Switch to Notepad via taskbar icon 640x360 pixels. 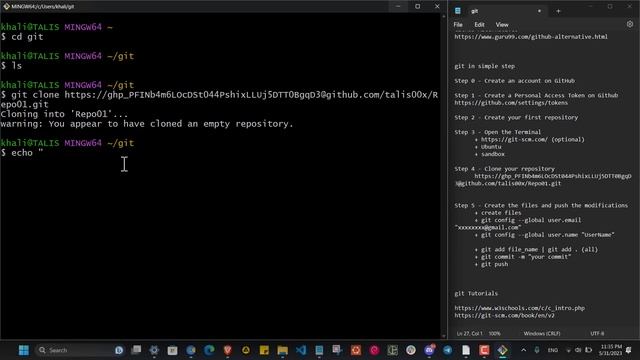pyautogui.click(x=319, y=350)
